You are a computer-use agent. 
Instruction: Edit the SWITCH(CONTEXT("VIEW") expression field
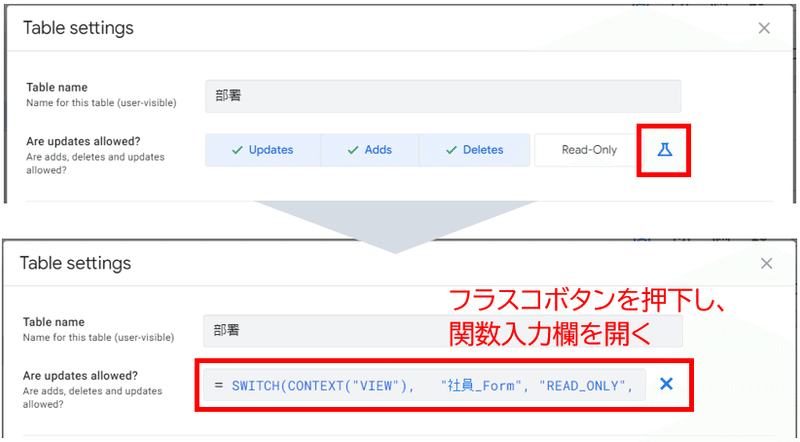(x=424, y=385)
